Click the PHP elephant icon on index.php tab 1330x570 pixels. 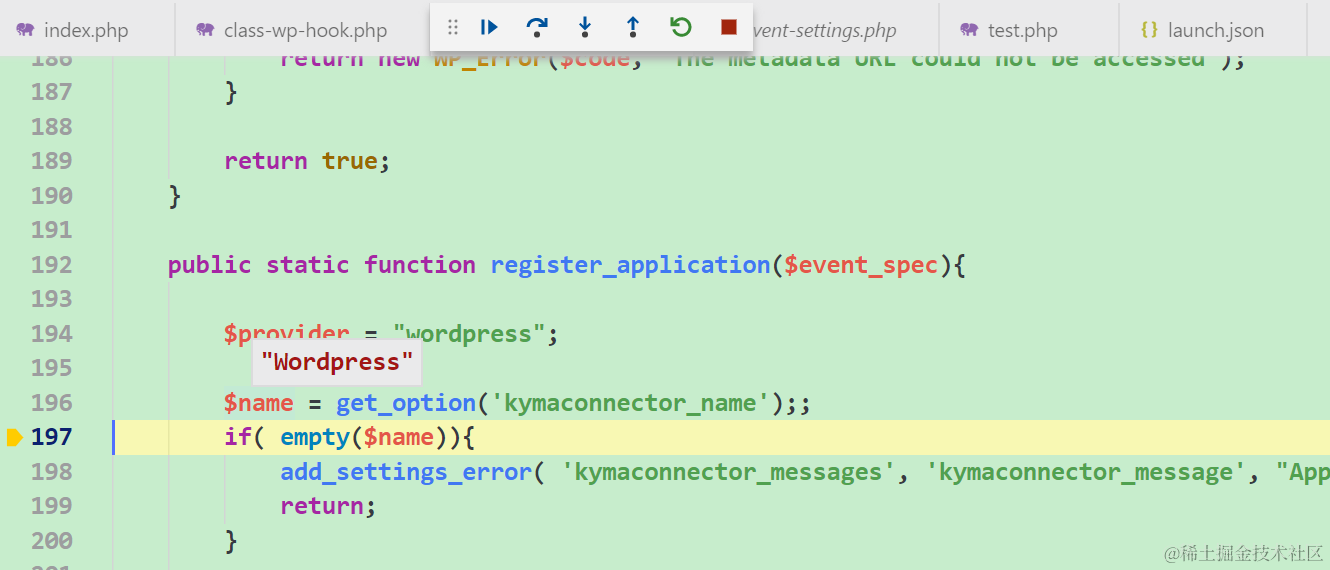pos(25,30)
